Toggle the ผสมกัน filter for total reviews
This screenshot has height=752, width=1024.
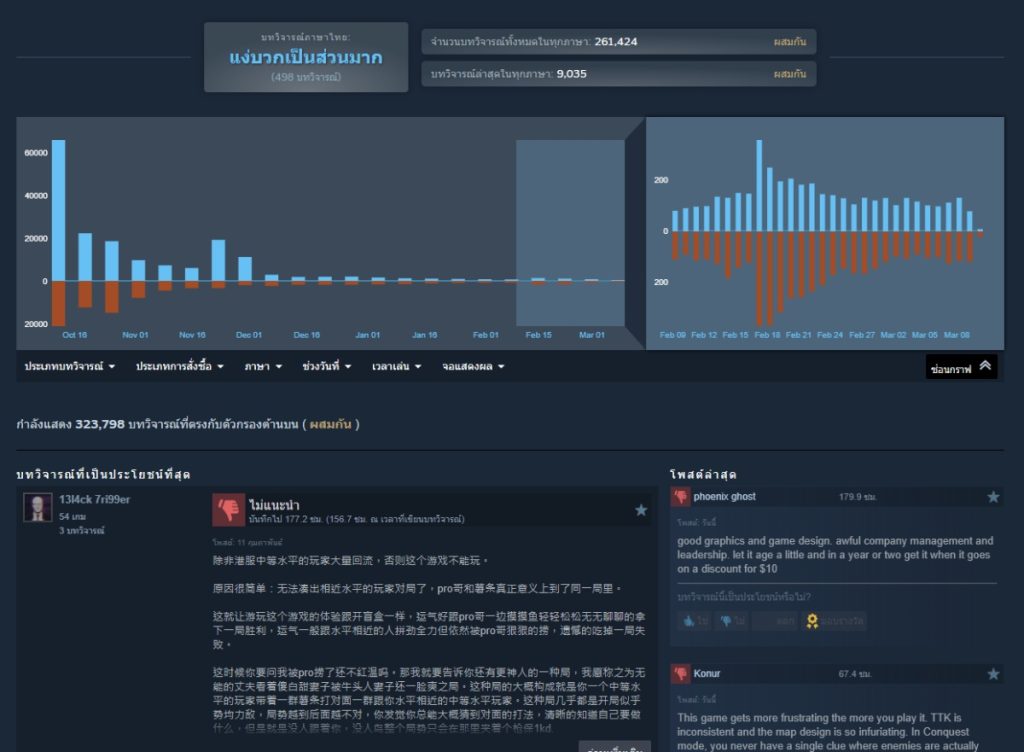pos(789,42)
